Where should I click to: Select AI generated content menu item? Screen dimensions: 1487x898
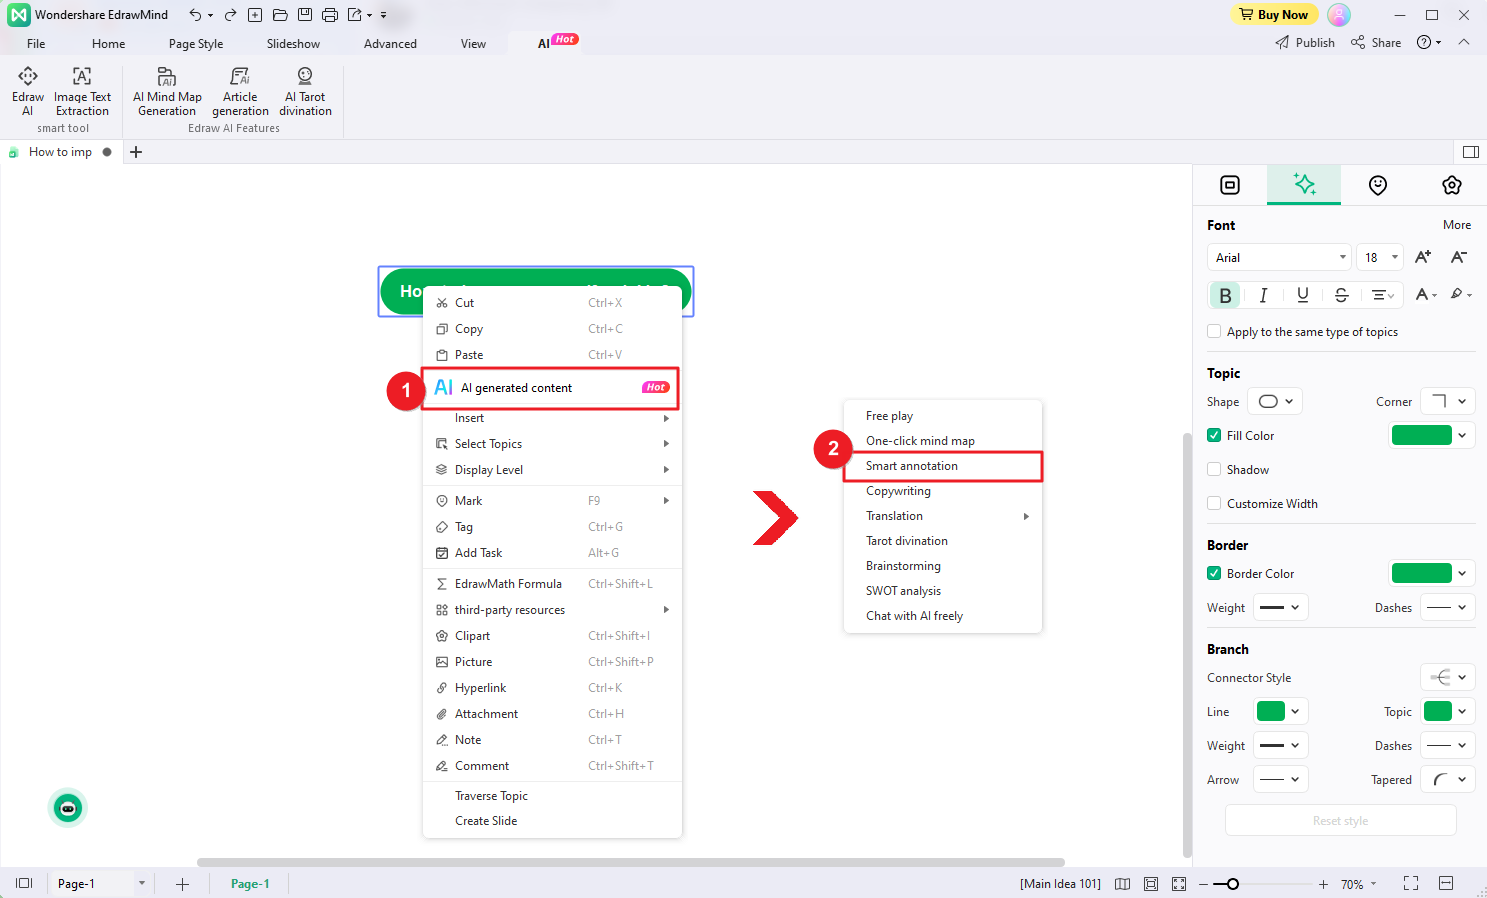click(x=552, y=388)
